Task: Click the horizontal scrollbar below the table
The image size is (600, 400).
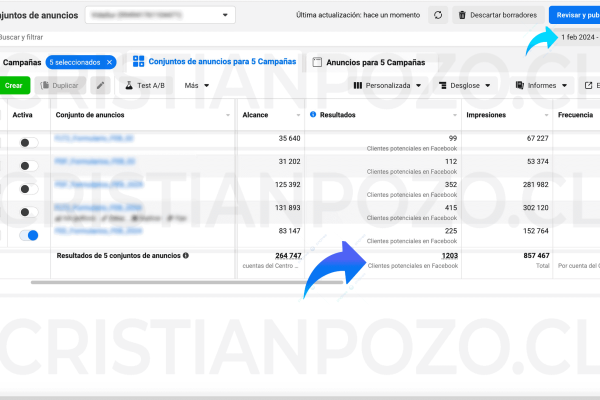Action: pos(187,282)
